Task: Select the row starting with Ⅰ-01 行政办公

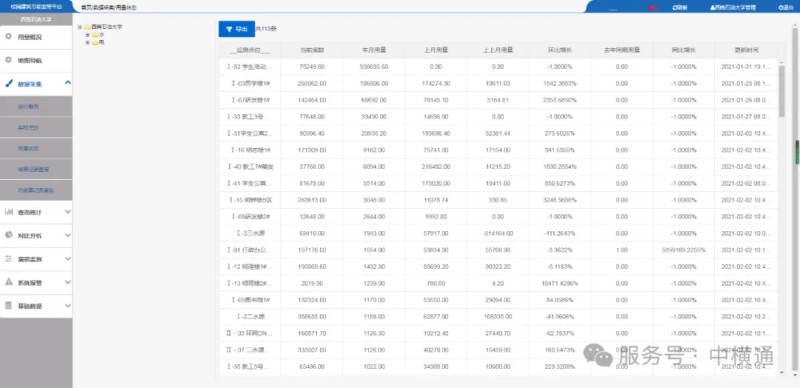Action: point(498,250)
